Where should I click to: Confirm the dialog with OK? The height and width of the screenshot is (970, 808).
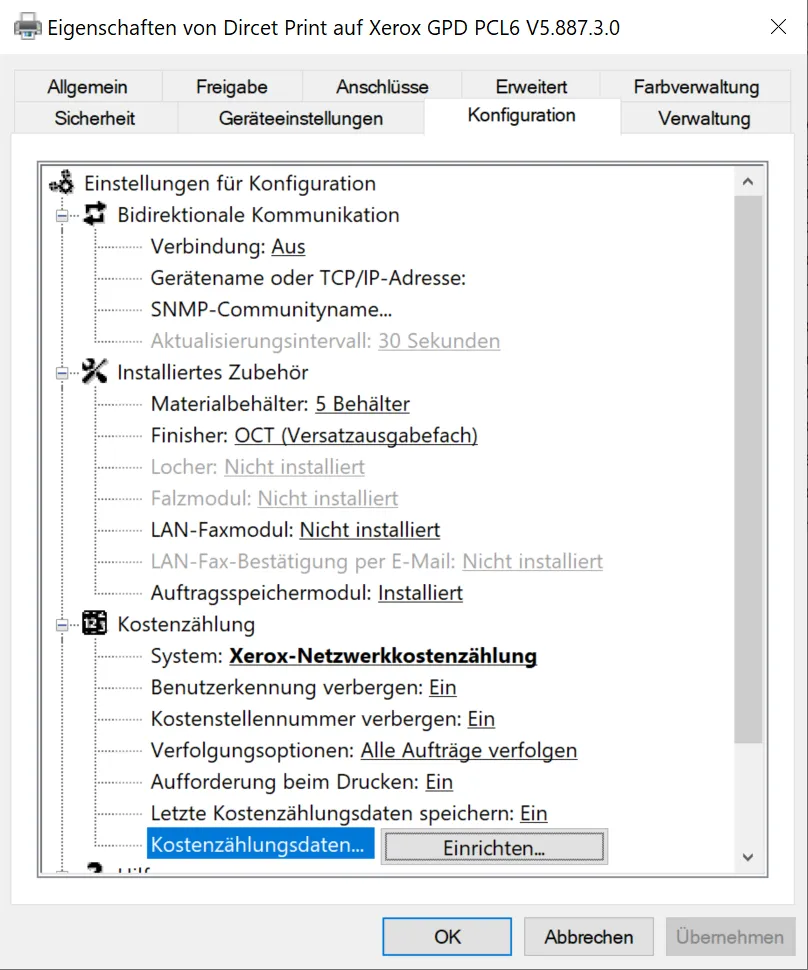tap(447, 937)
